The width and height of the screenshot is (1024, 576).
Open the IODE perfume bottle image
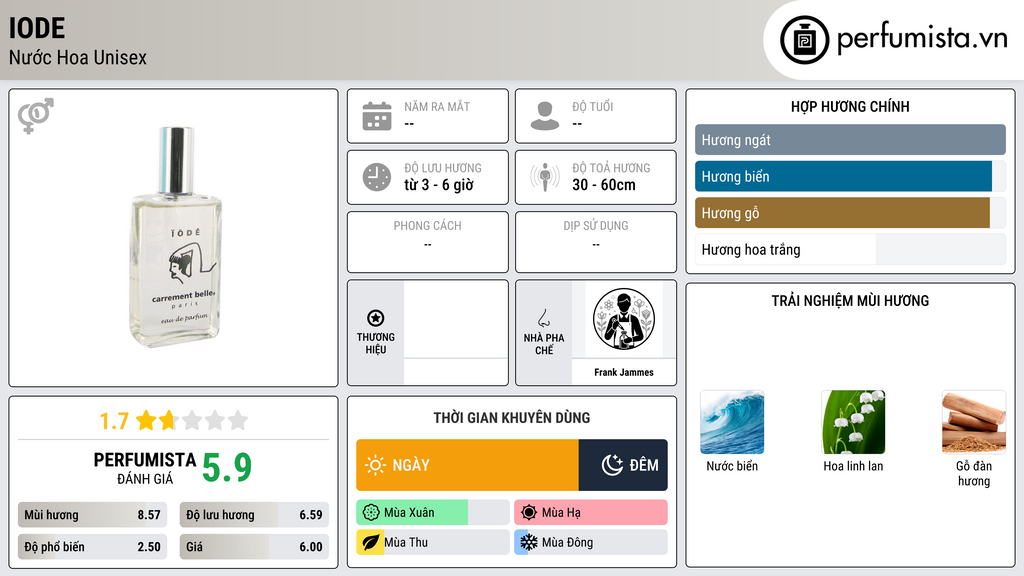175,237
